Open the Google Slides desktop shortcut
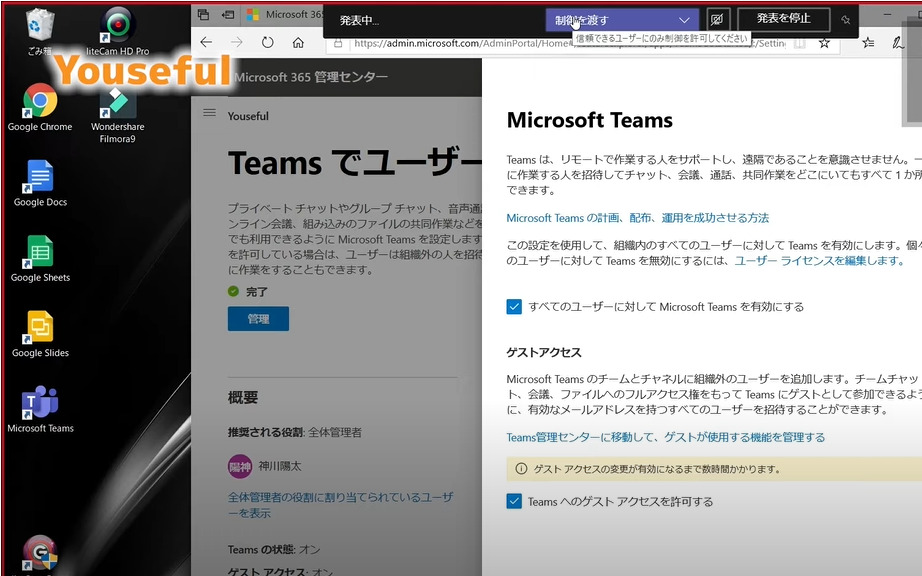Viewport: 922px width, 576px height. (40, 334)
